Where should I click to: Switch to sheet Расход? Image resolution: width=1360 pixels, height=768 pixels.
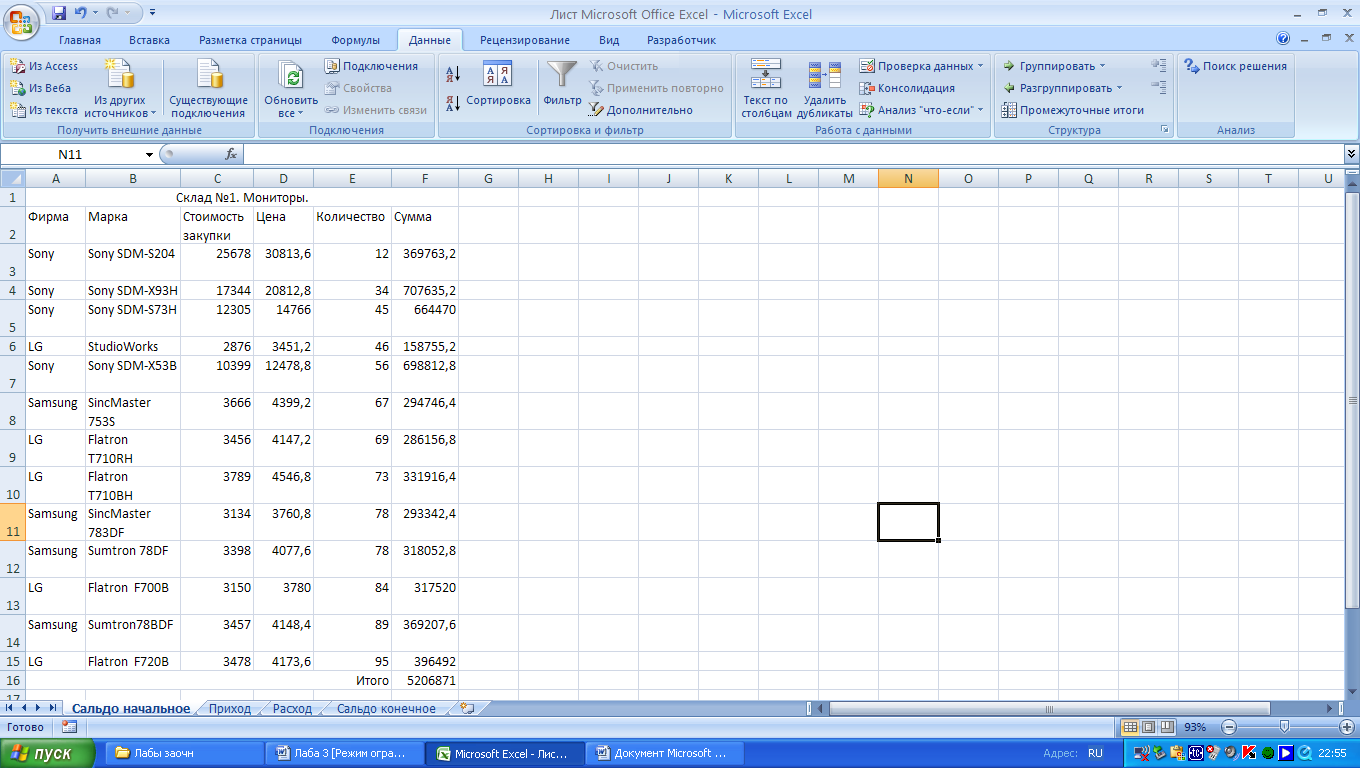click(x=292, y=708)
